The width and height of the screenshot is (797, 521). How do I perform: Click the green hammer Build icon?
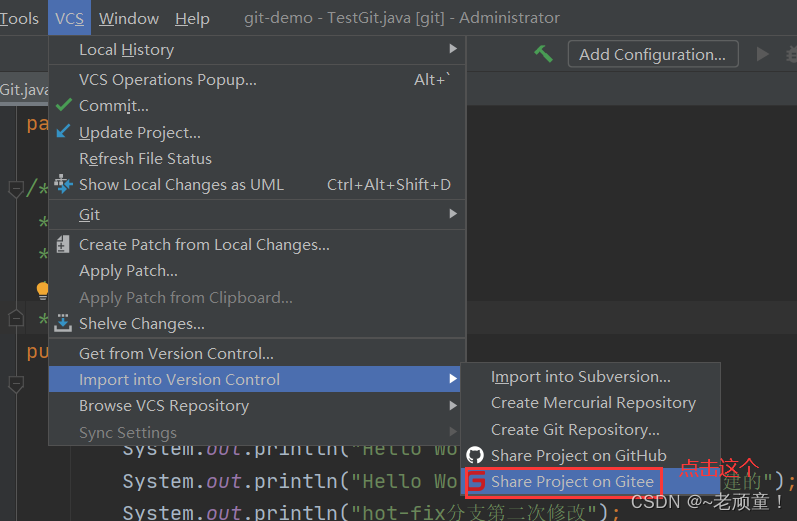543,53
